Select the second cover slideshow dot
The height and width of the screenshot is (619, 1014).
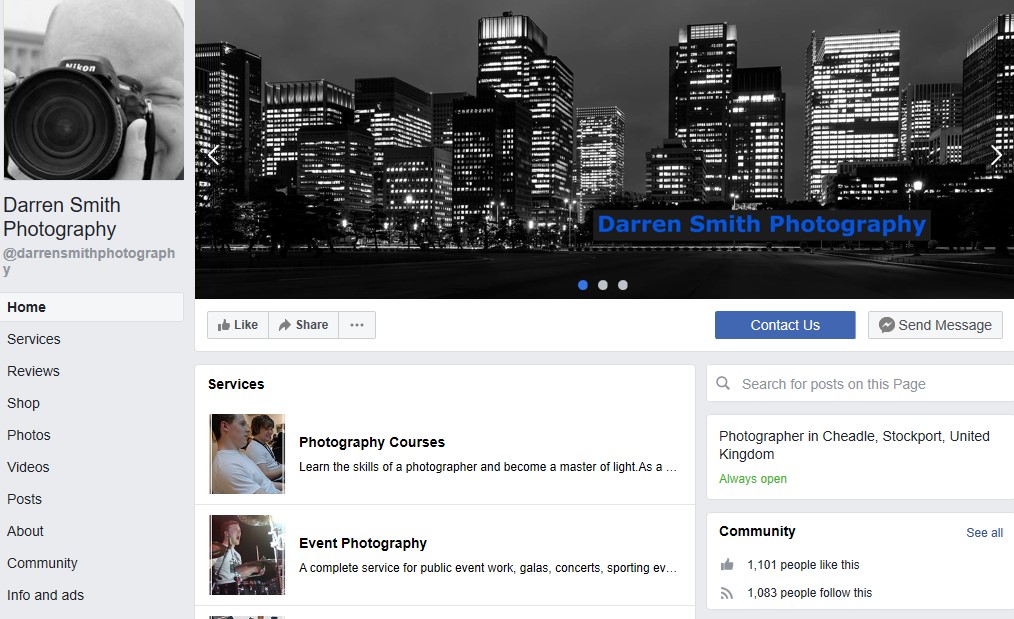(x=603, y=285)
